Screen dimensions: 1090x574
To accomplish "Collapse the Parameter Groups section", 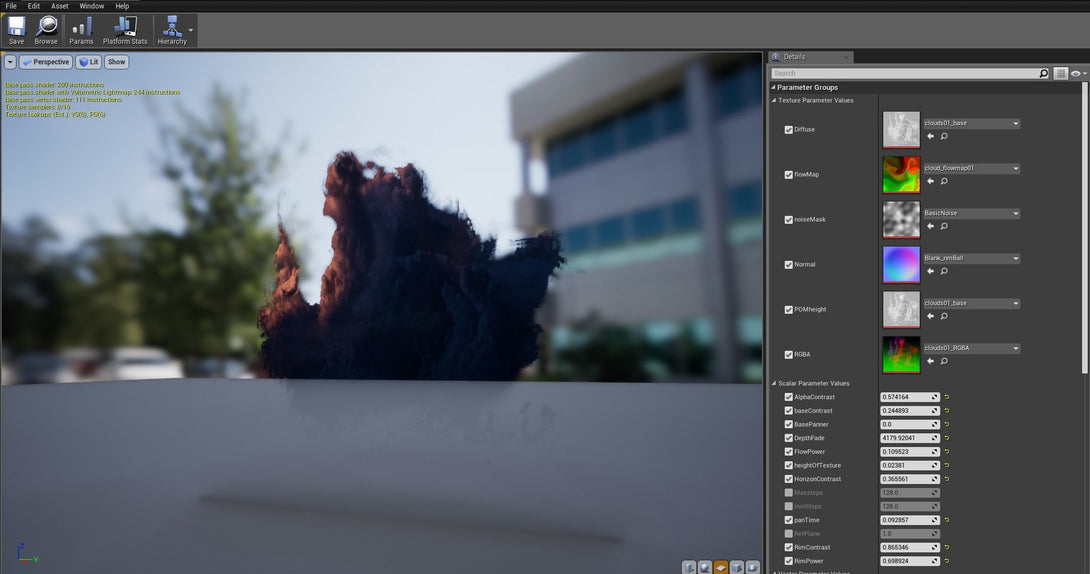I will [773, 88].
